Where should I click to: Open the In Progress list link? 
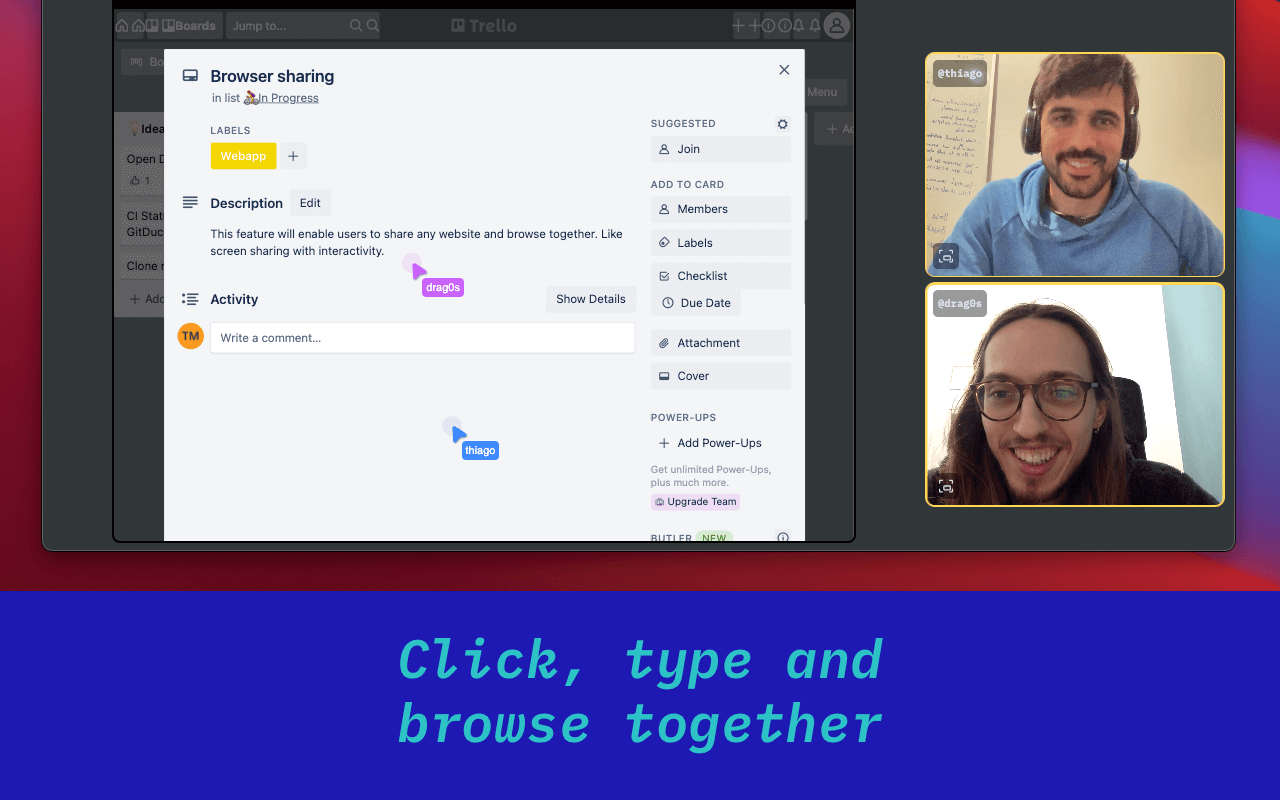coord(287,98)
